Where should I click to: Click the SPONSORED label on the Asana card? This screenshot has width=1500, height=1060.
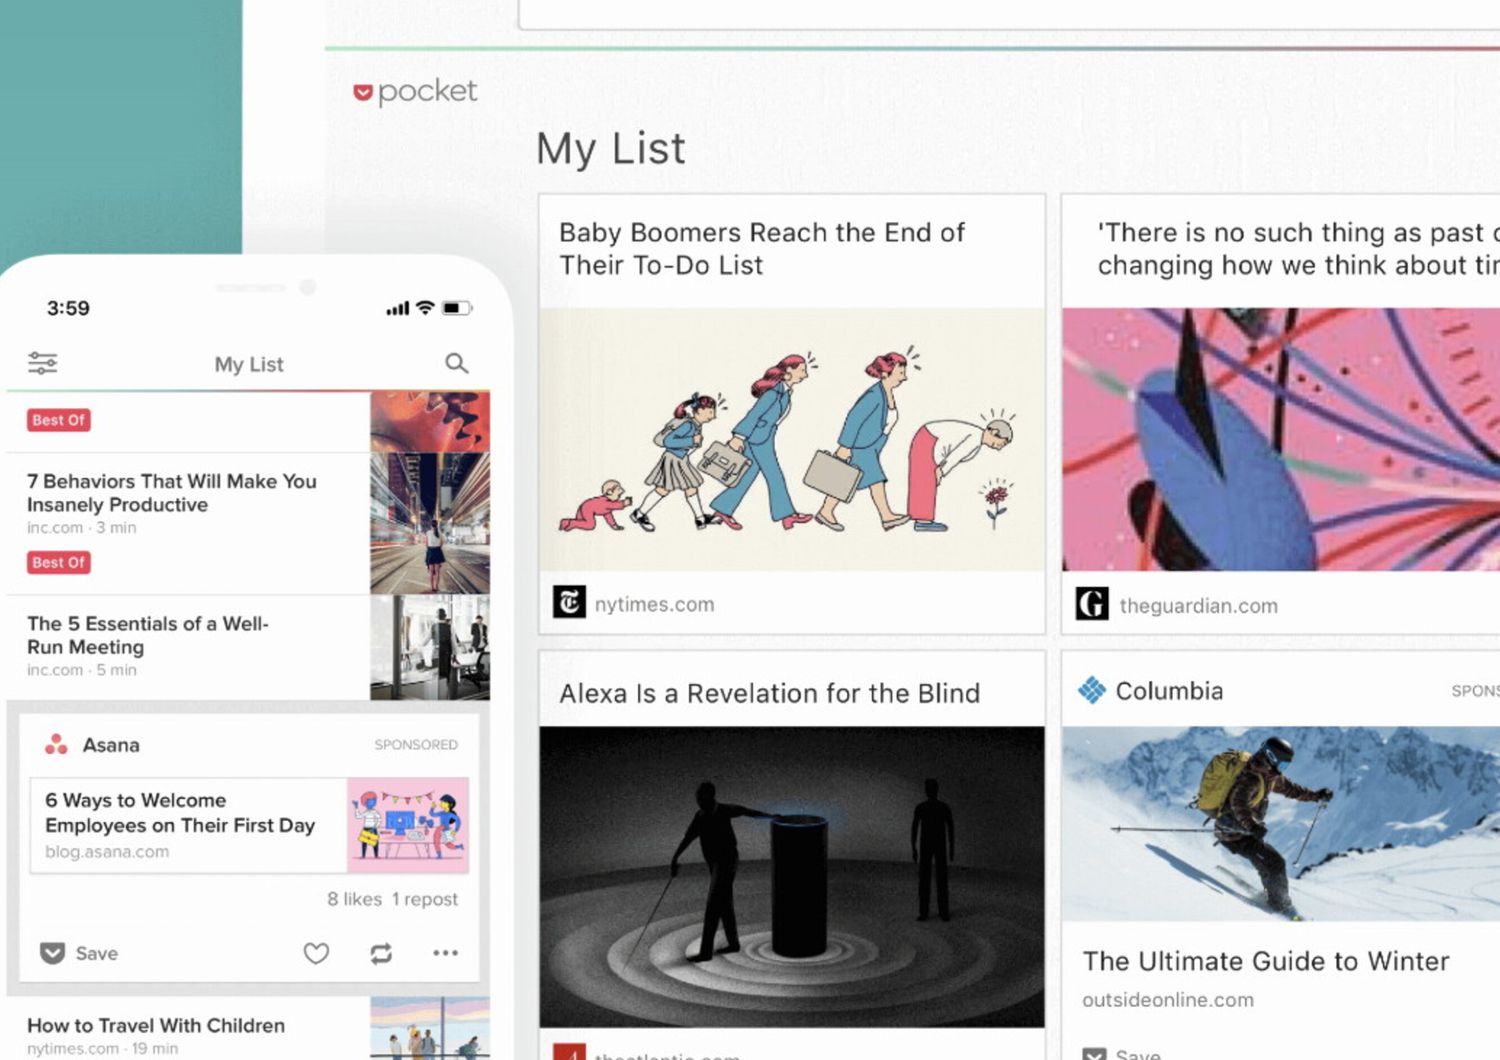coord(416,744)
